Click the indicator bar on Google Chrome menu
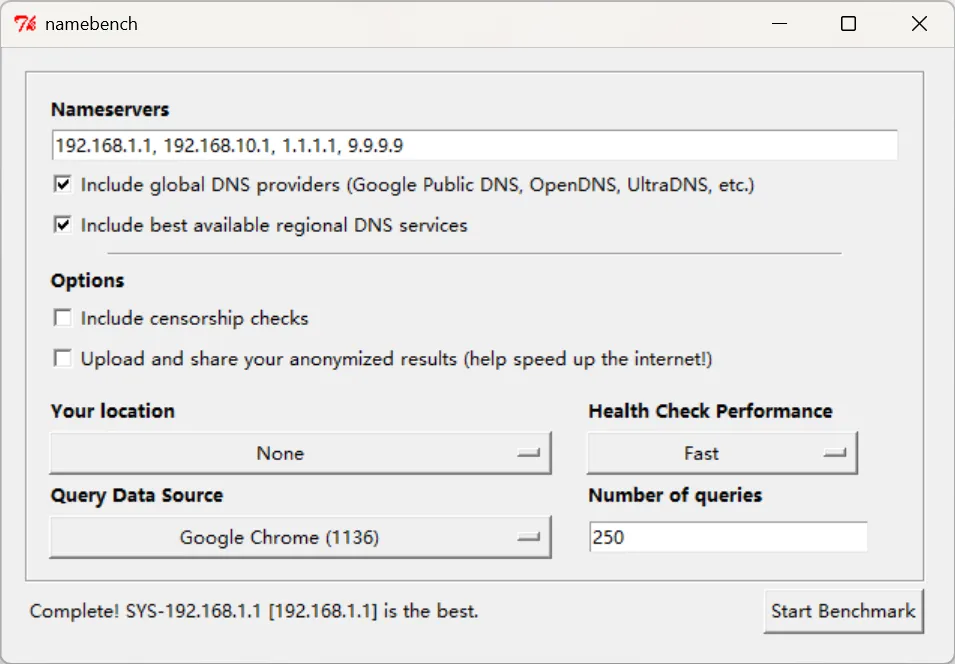The height and width of the screenshot is (664, 955). click(528, 538)
